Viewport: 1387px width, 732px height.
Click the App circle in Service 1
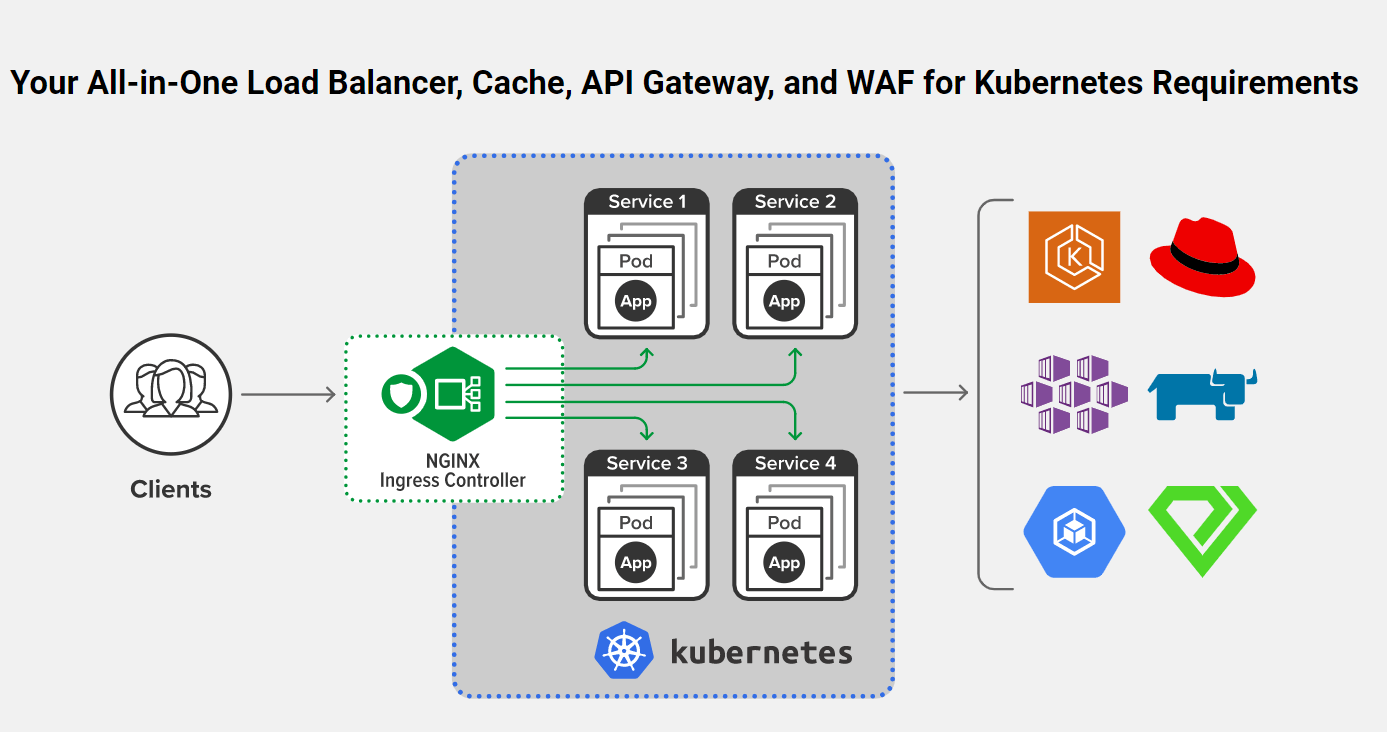(x=636, y=301)
